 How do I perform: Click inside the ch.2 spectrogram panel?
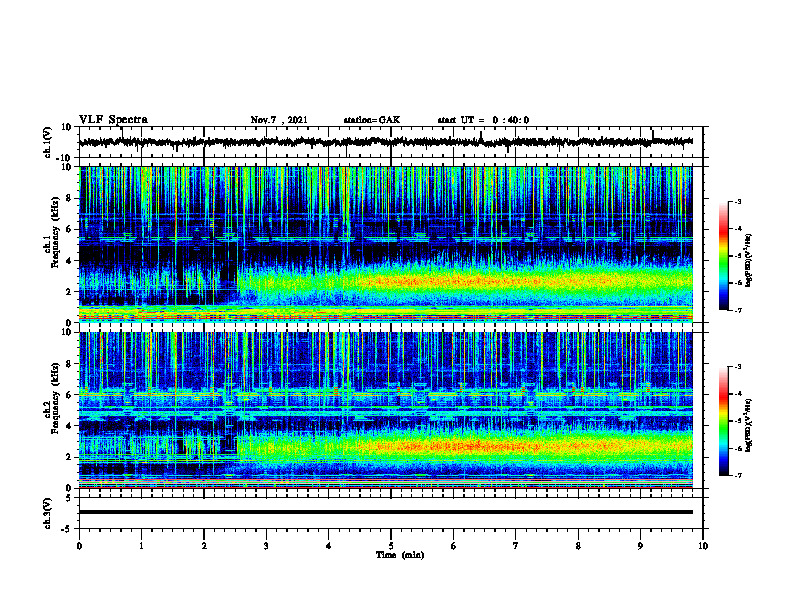point(385,410)
